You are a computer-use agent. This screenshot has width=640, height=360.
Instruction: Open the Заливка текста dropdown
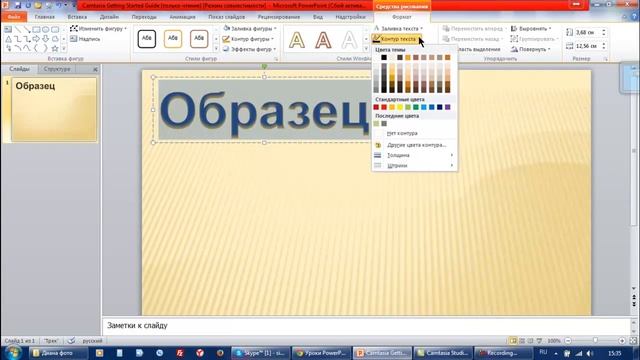click(x=399, y=29)
